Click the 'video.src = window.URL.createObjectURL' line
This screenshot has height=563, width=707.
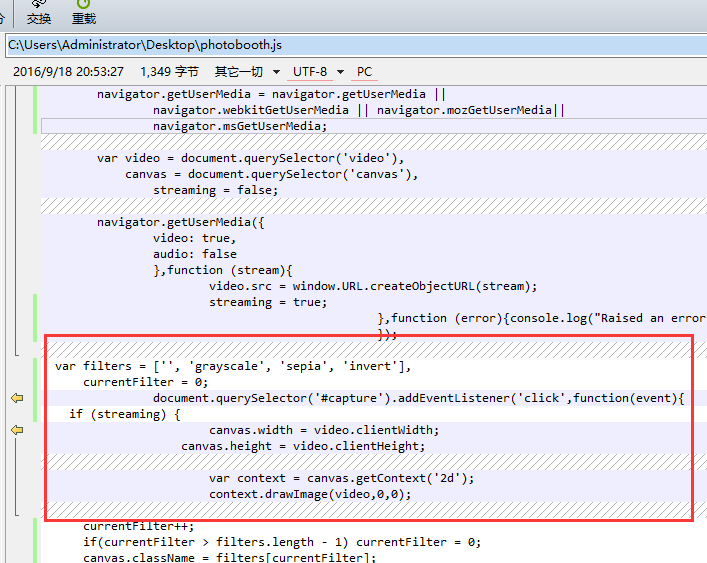coord(372,286)
